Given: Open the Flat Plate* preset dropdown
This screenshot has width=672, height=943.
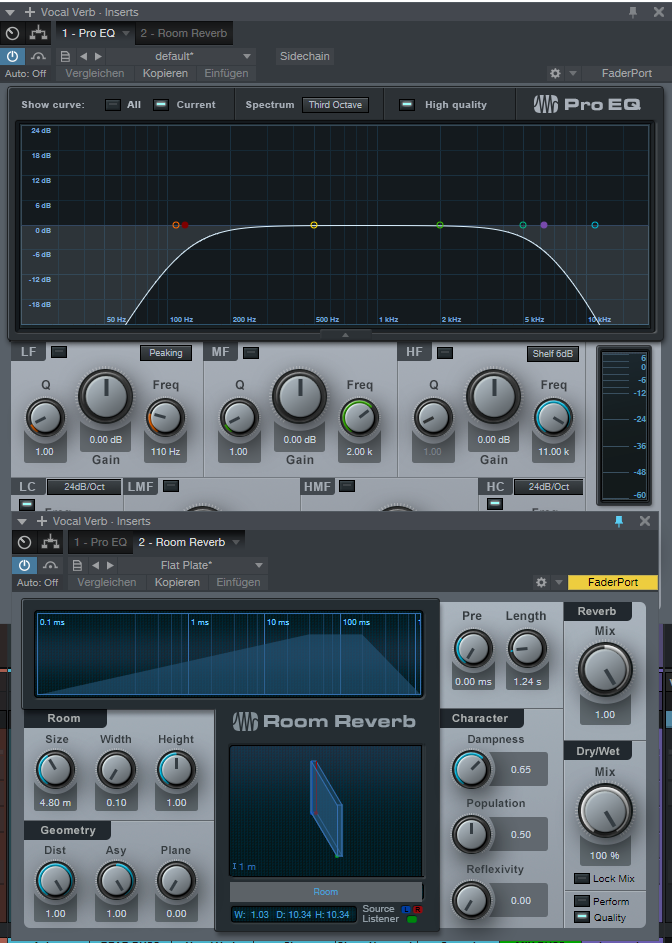Looking at the screenshot, I should [191, 565].
